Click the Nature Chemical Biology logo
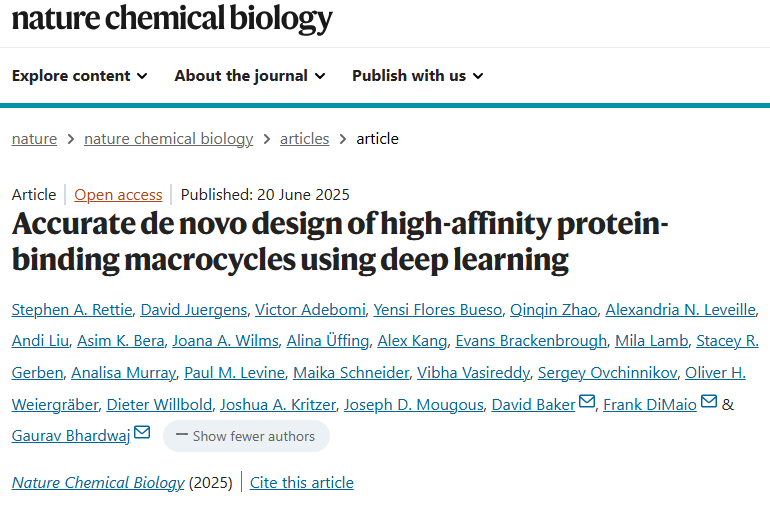This screenshot has height=507, width=770. (172, 19)
